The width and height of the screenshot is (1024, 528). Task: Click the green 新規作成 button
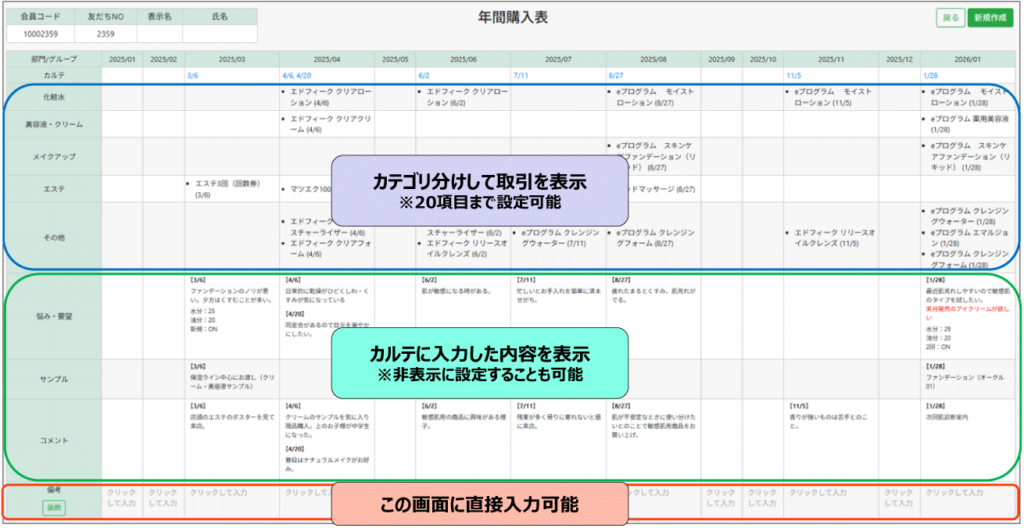(x=990, y=18)
